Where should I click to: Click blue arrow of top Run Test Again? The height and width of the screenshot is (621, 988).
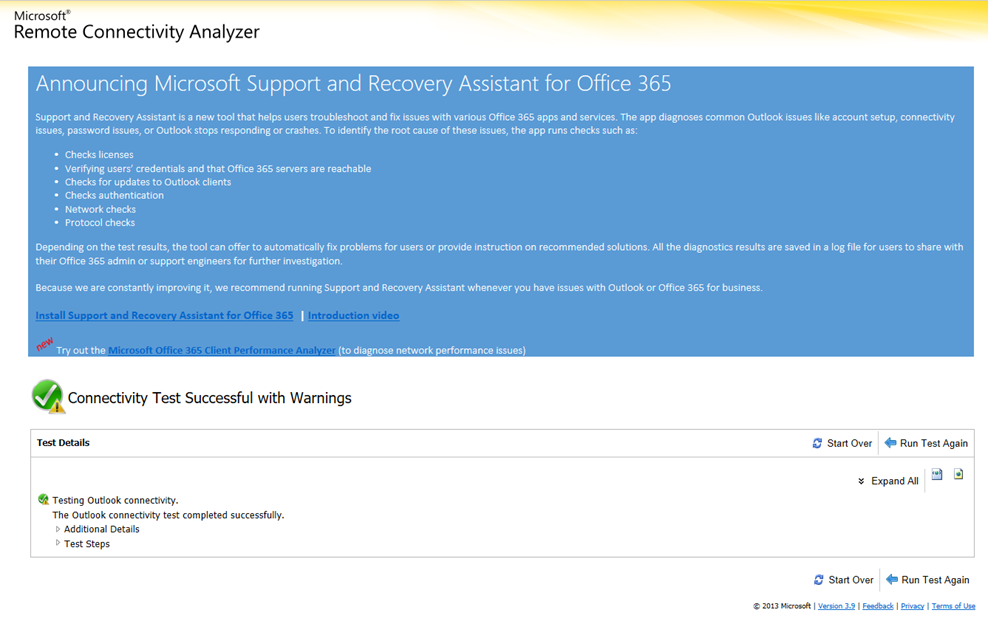(x=890, y=443)
